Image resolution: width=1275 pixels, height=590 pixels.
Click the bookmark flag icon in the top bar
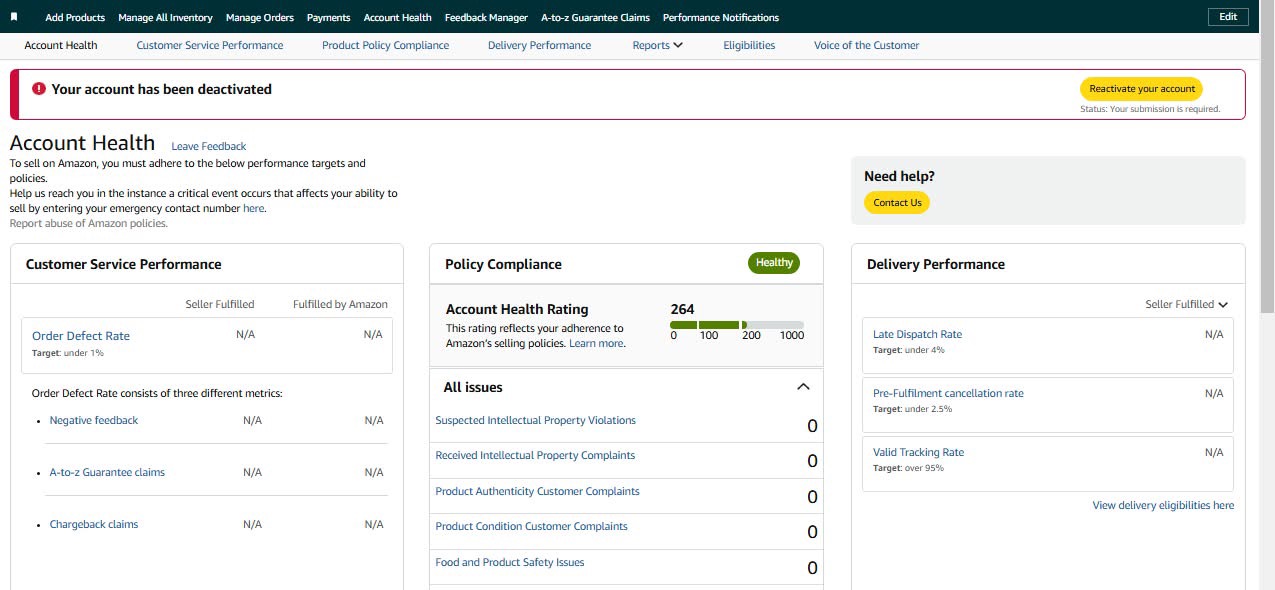pos(14,17)
